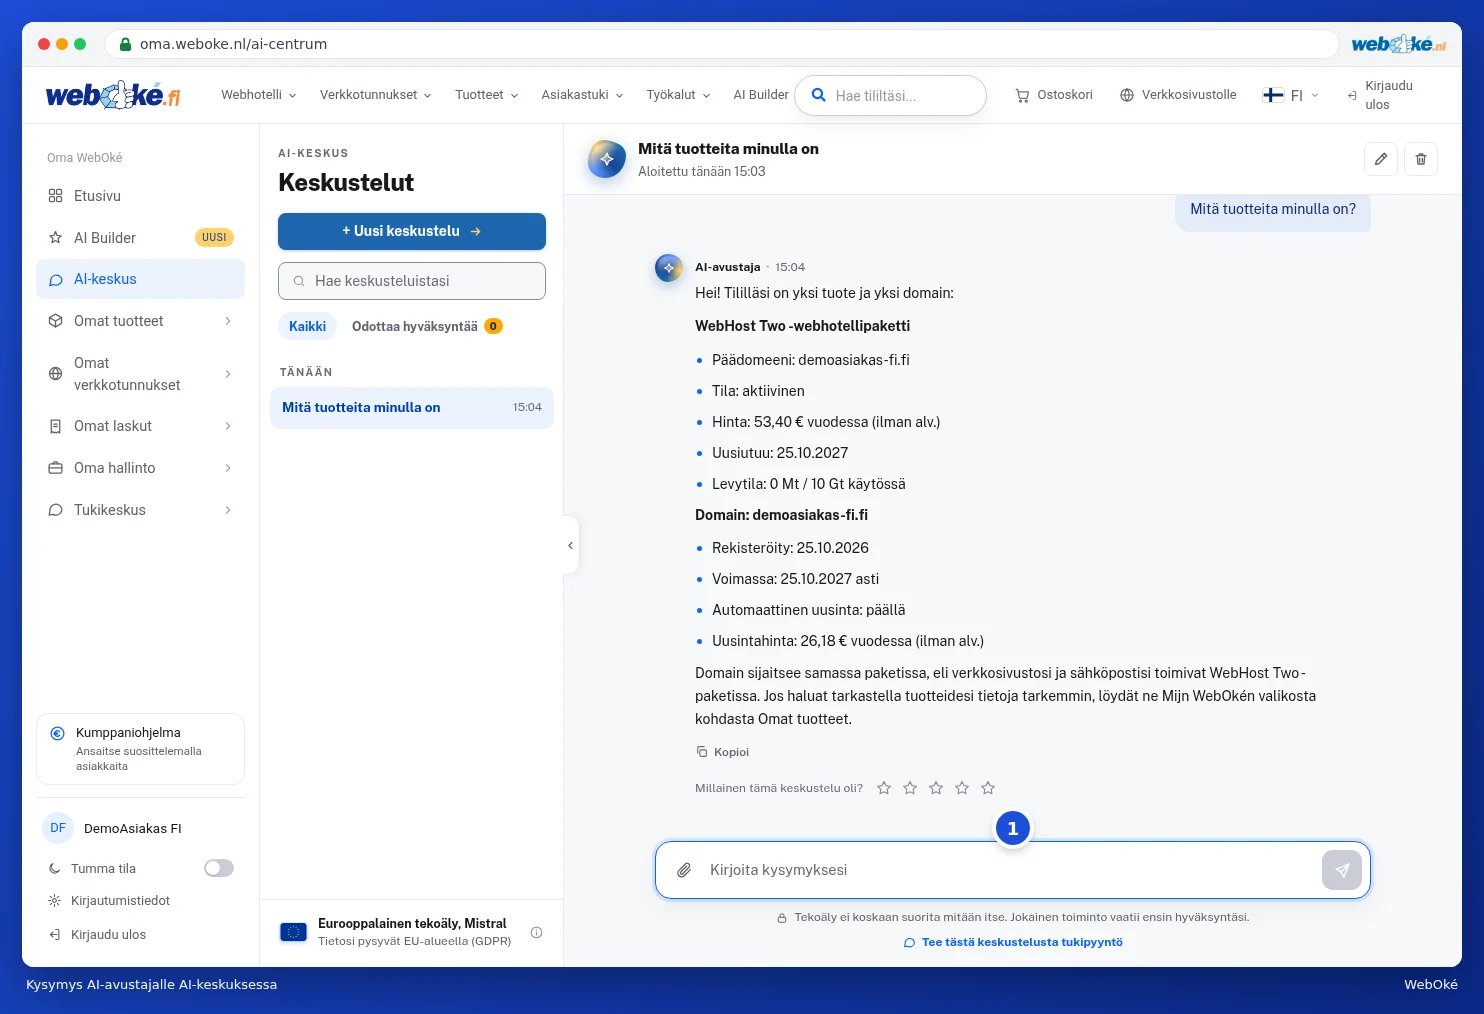
Task: Select the Kaikki filter tab
Action: click(307, 326)
